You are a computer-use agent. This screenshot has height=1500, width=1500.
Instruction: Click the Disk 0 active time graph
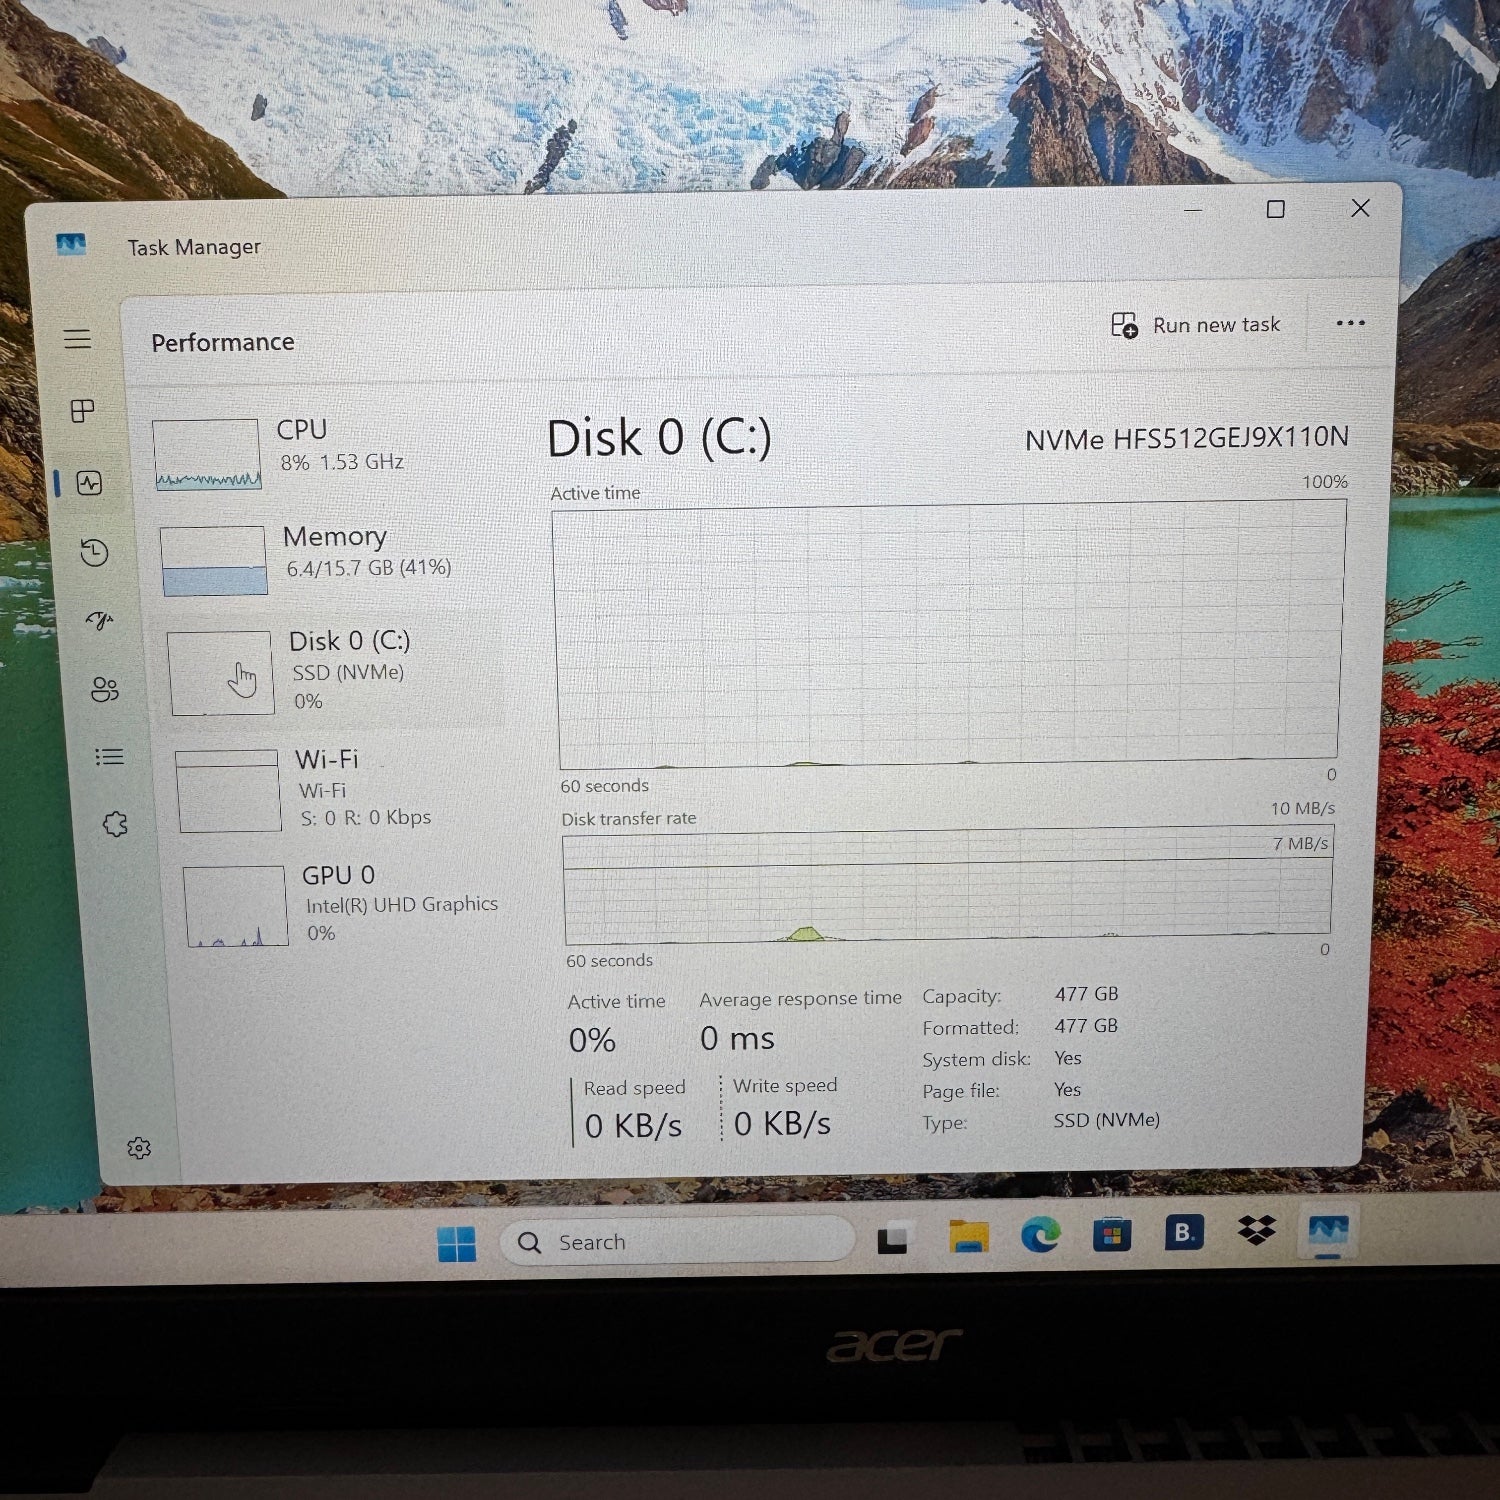948,633
